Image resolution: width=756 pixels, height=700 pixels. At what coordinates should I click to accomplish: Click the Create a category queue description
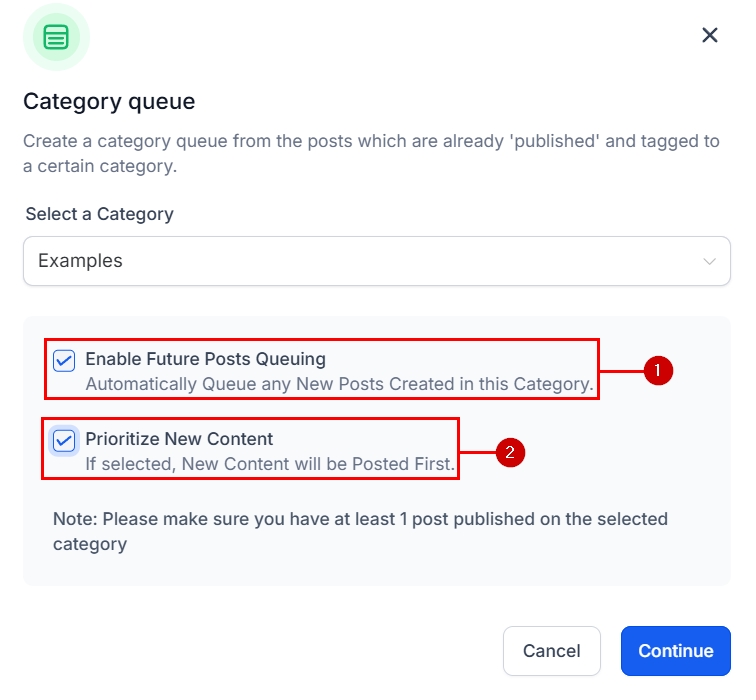(x=371, y=153)
